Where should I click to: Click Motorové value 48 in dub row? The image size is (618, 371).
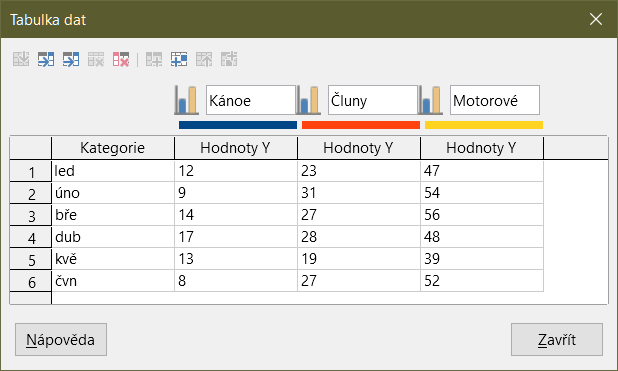pos(482,237)
